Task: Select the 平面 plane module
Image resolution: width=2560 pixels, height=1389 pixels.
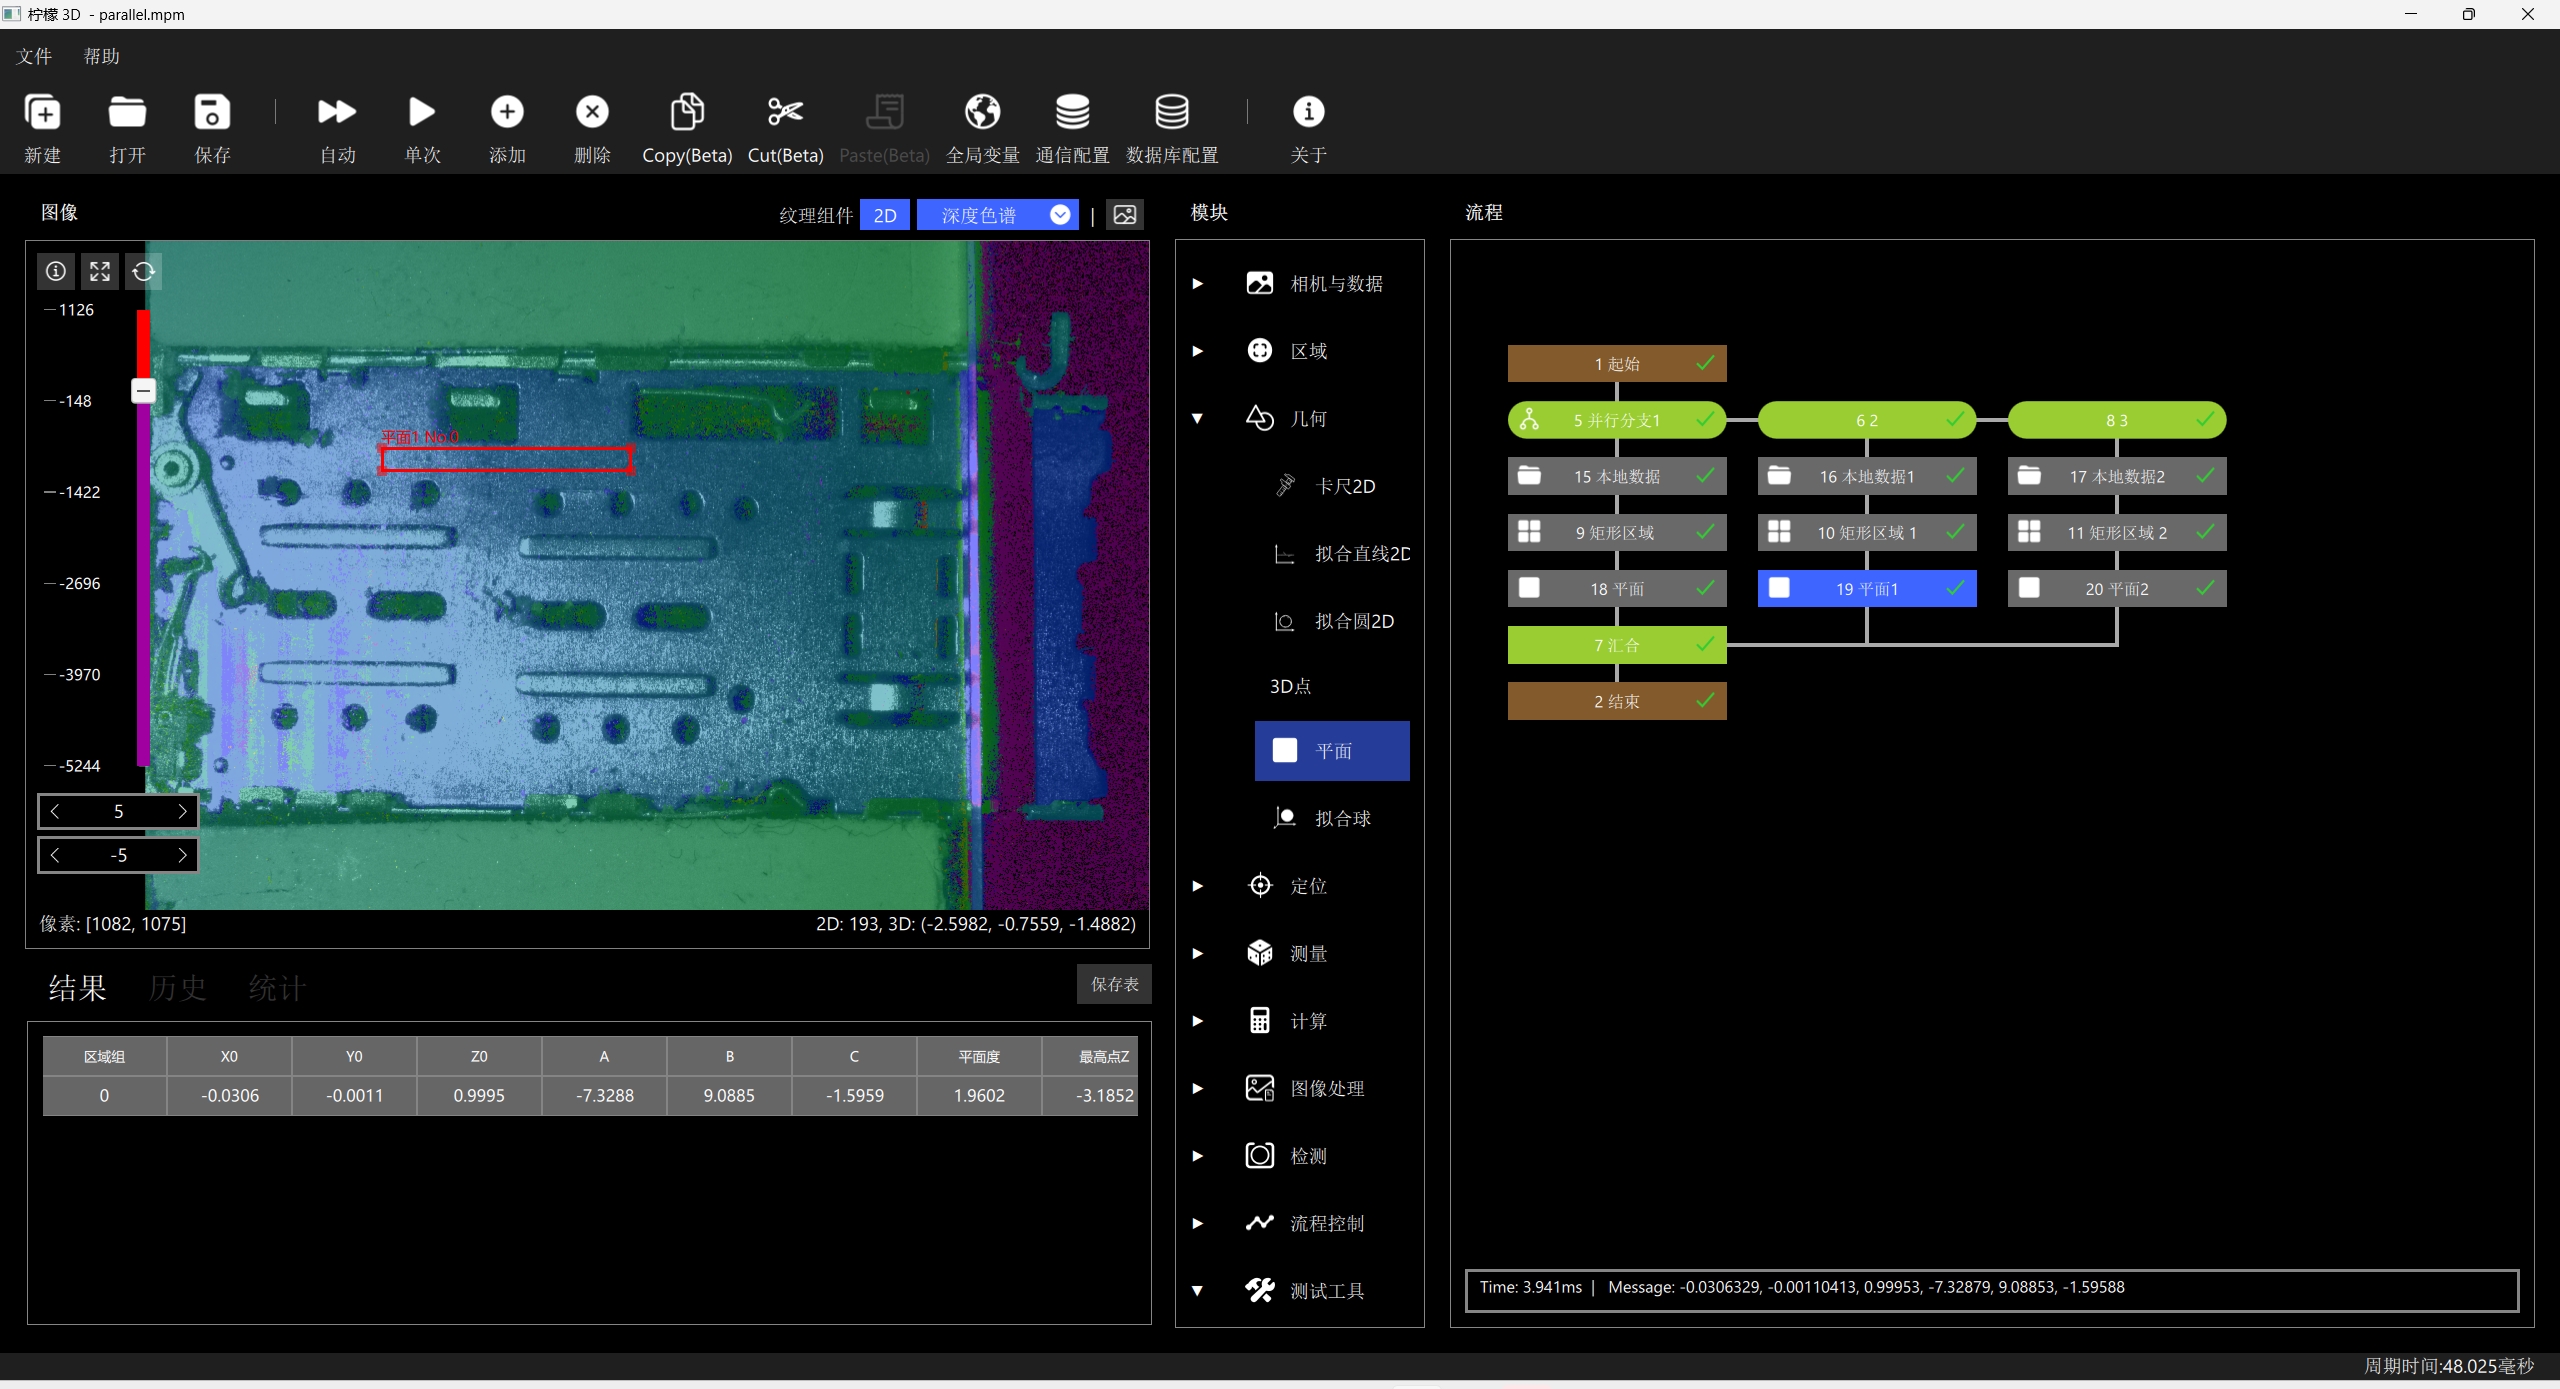Action: pos(1332,750)
